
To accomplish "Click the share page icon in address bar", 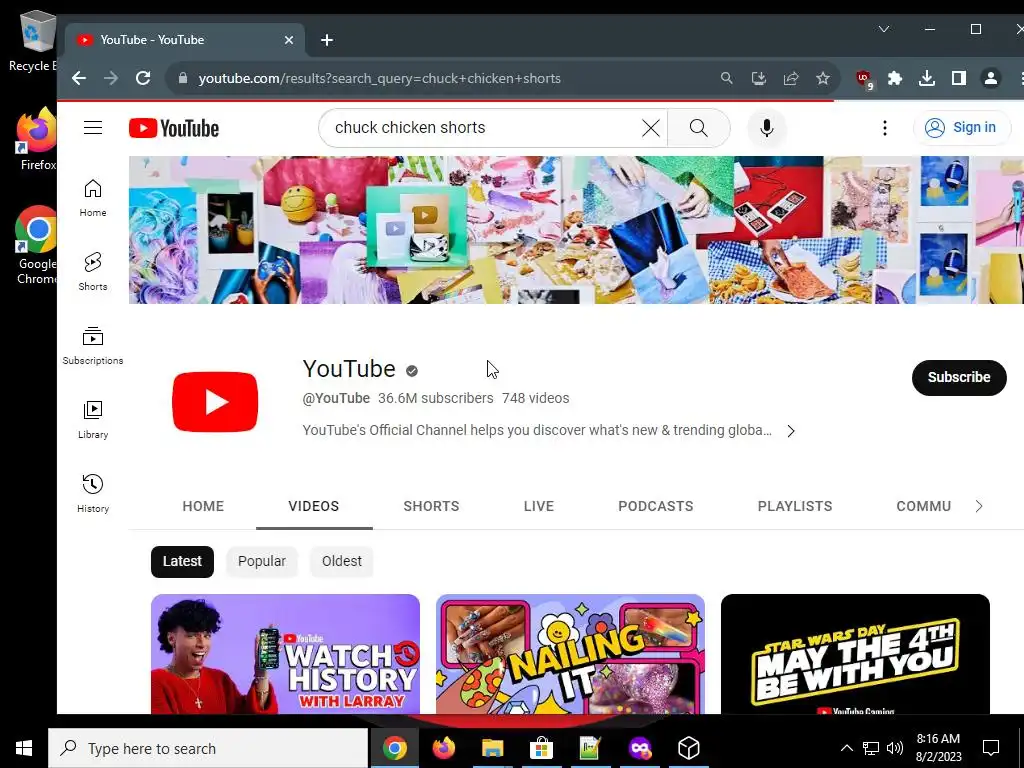I will coord(791,78).
